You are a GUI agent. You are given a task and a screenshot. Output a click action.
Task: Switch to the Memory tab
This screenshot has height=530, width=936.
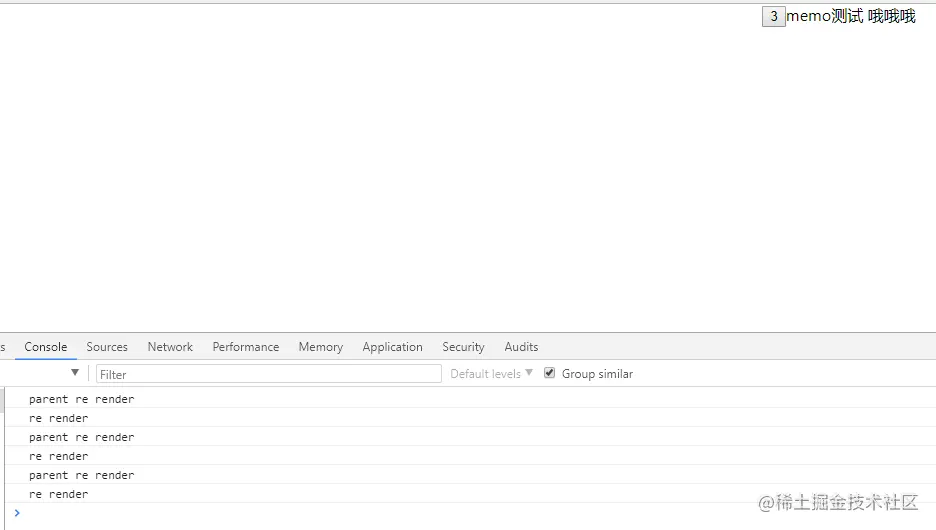[321, 347]
